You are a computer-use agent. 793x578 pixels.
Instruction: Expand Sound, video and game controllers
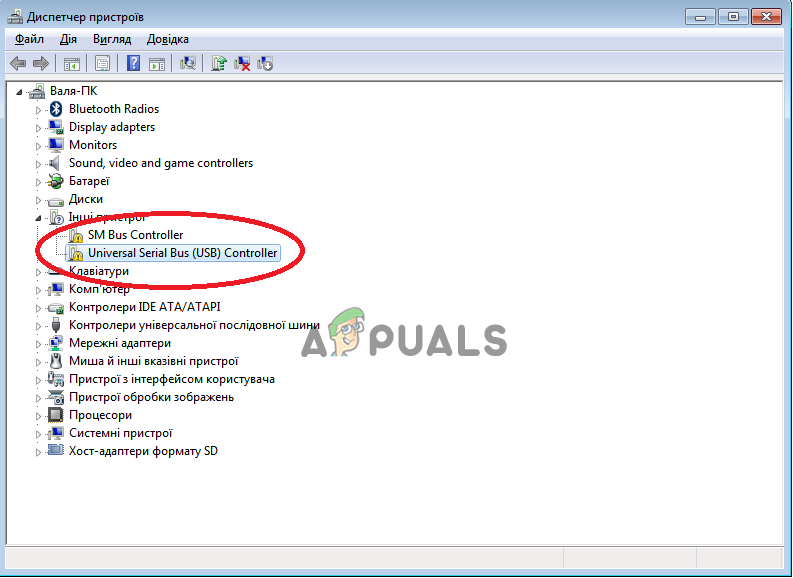click(38, 164)
